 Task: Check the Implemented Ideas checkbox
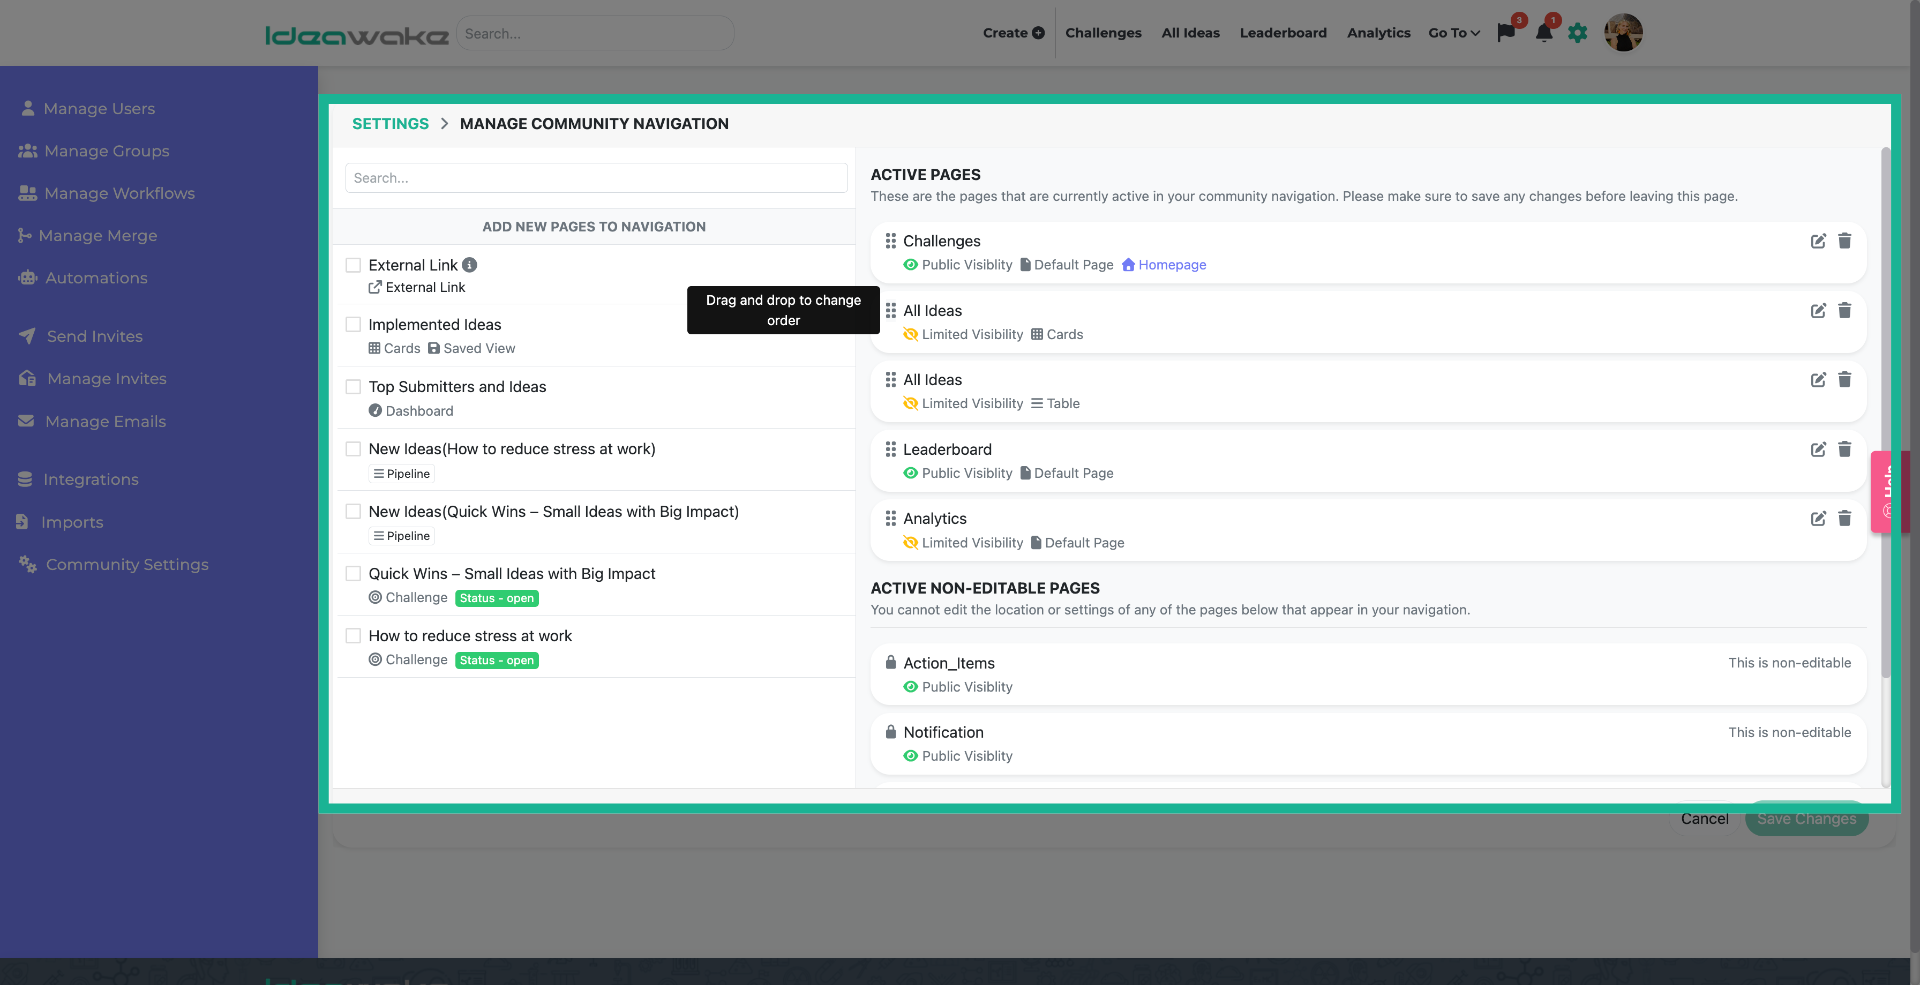pyautogui.click(x=353, y=324)
